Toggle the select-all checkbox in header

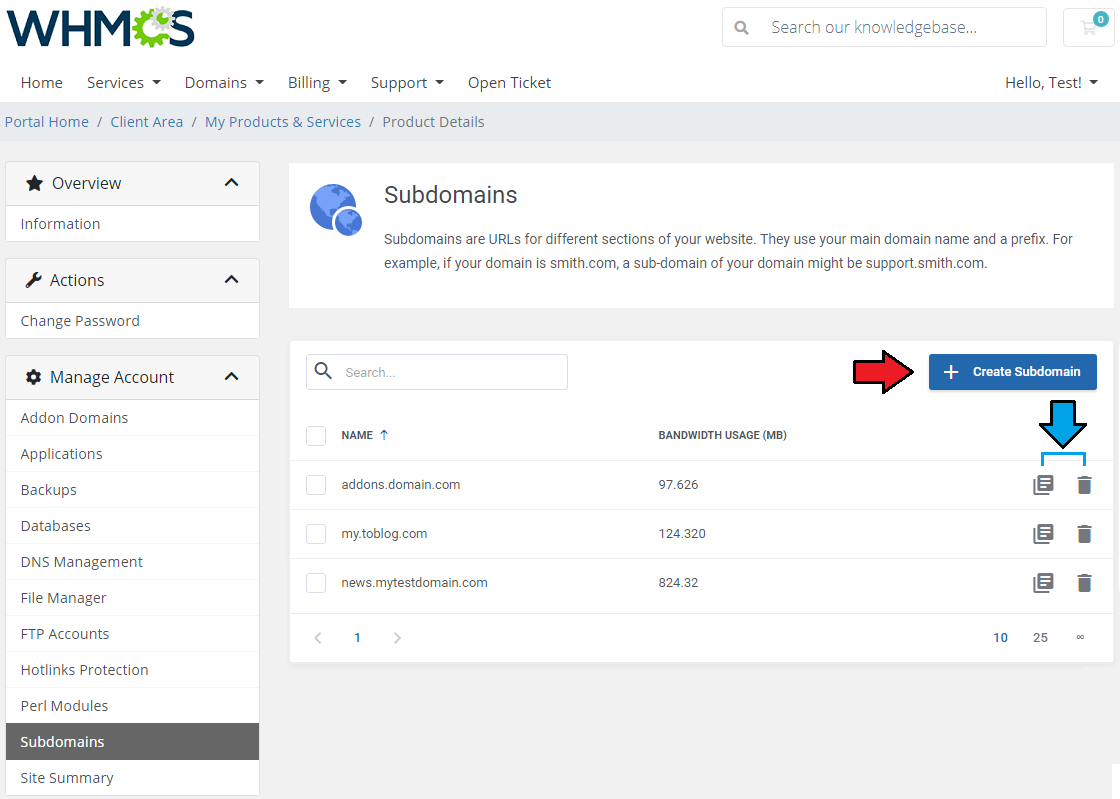[x=316, y=436]
